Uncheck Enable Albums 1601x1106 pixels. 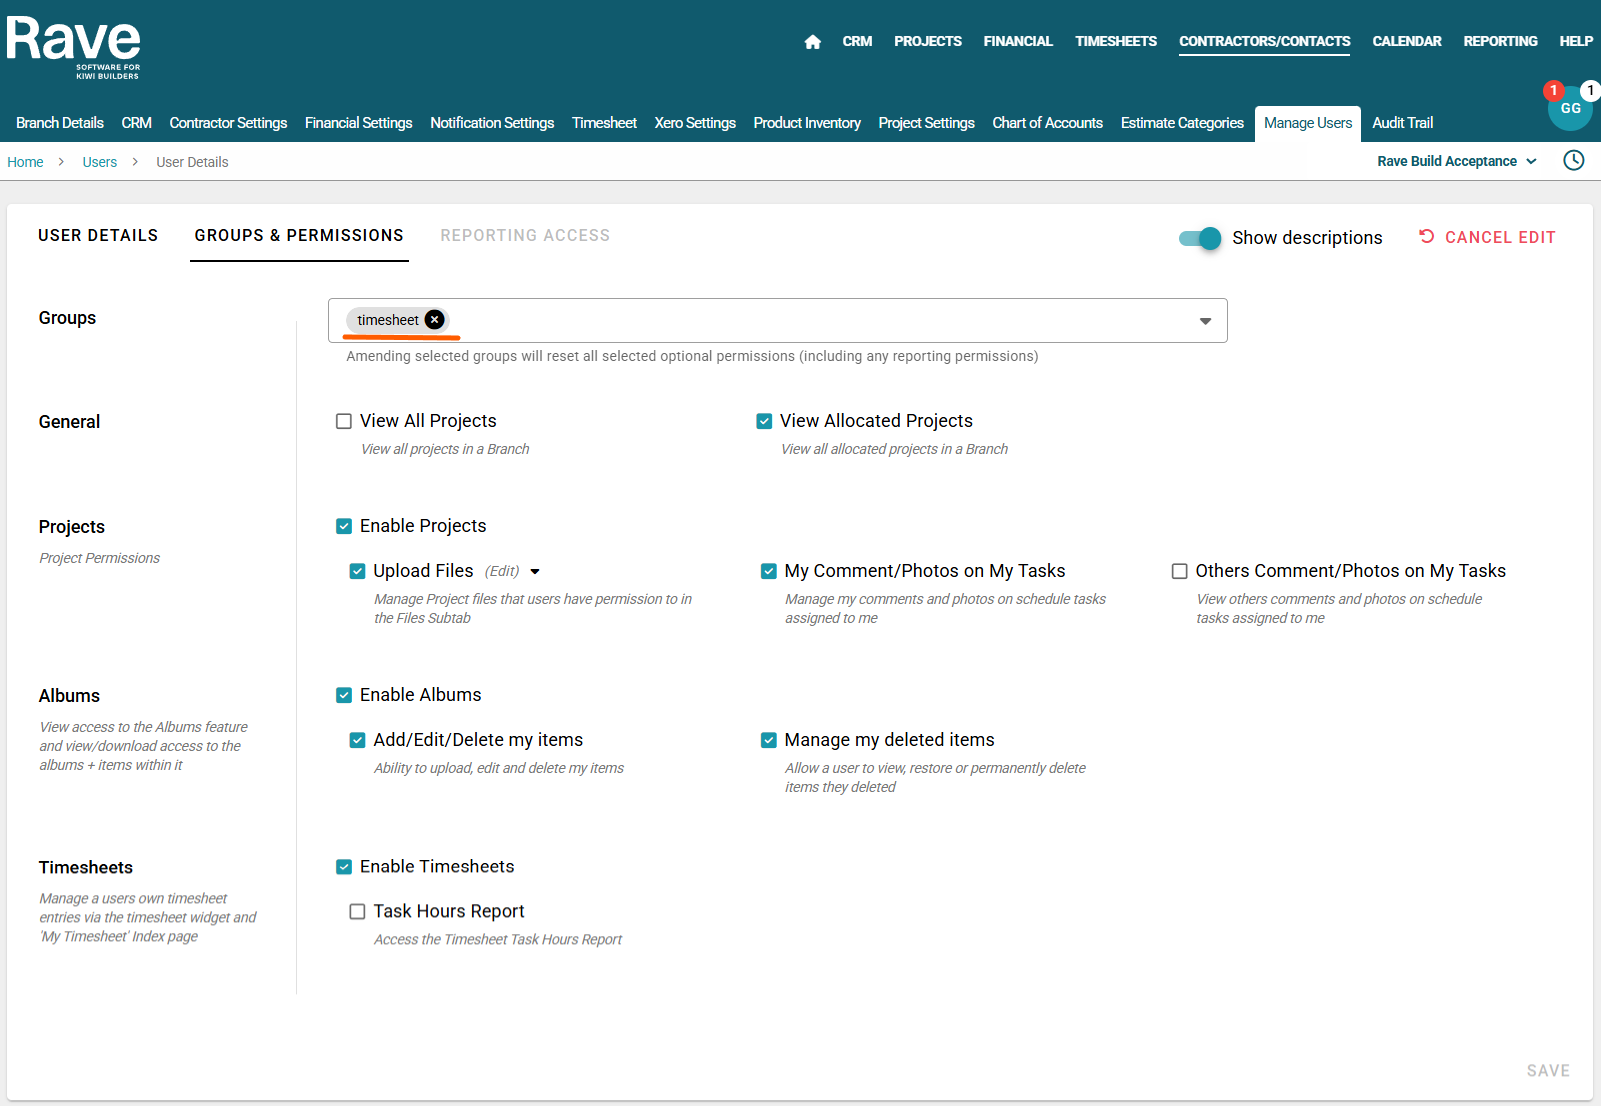coord(344,695)
